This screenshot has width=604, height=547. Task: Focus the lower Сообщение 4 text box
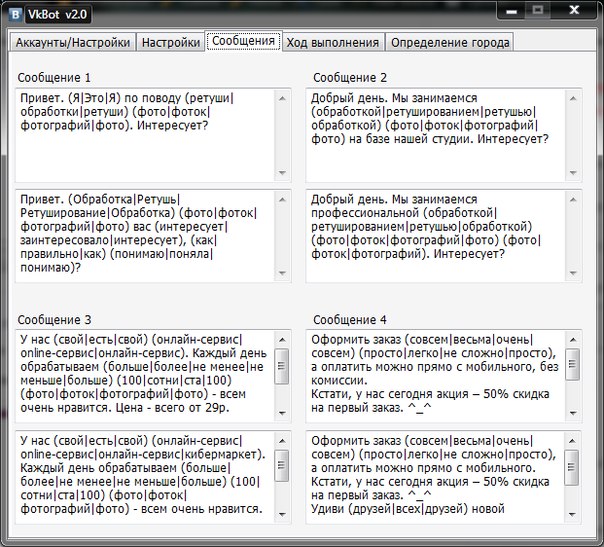click(435, 474)
